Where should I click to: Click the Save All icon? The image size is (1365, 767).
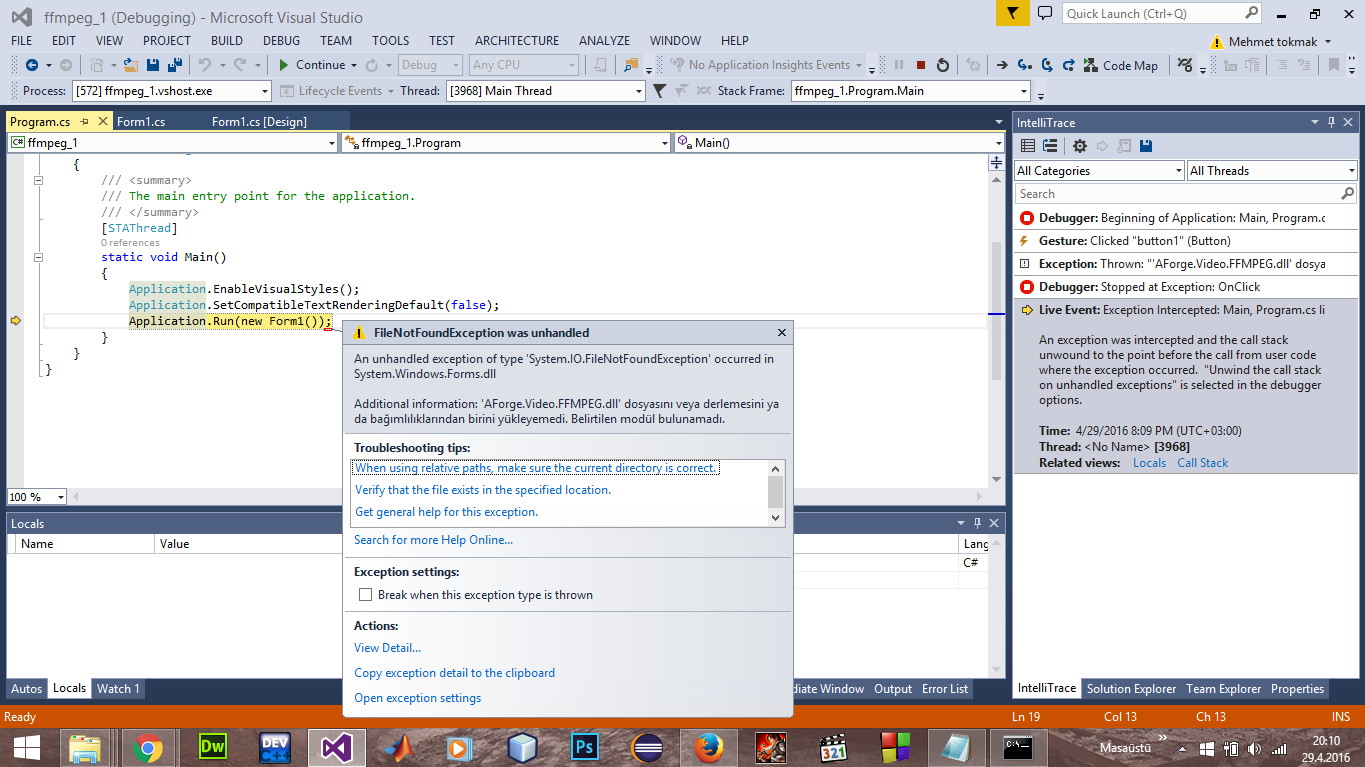[x=175, y=65]
